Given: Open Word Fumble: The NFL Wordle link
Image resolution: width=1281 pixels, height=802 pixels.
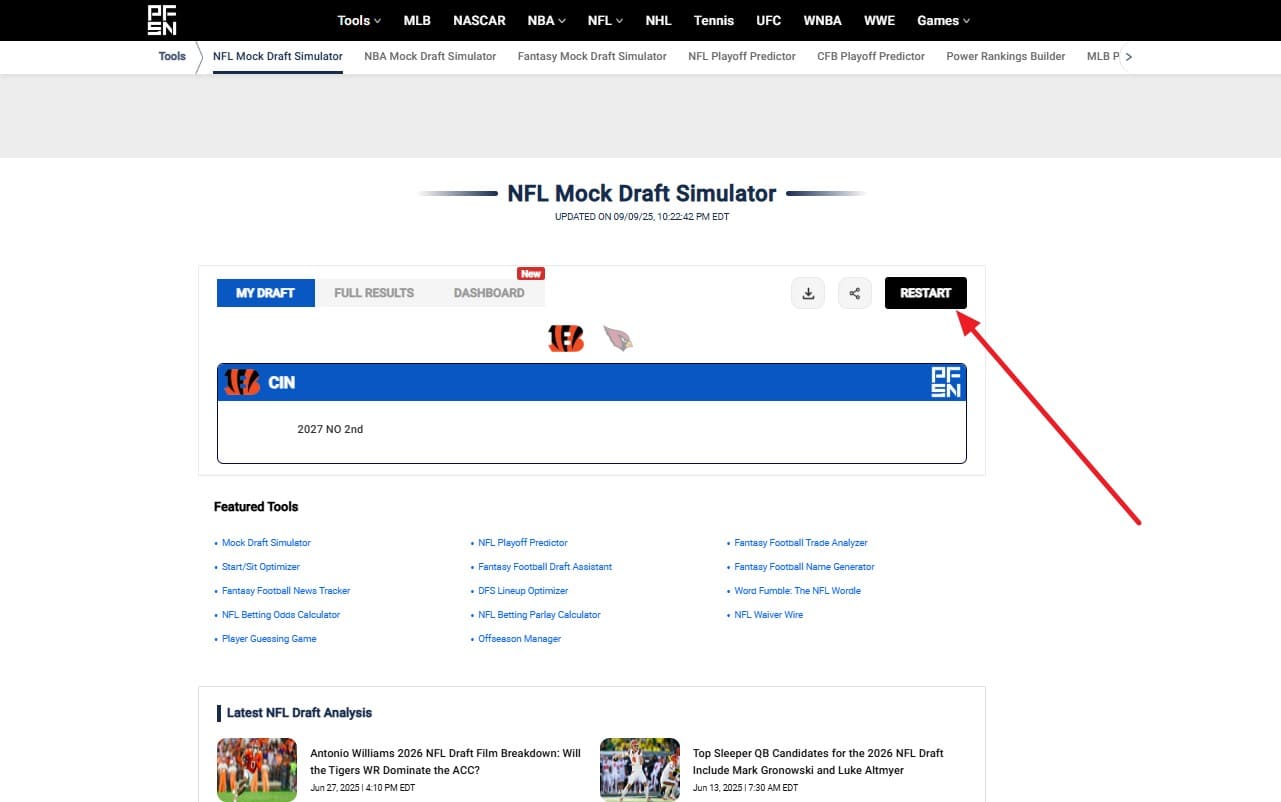Looking at the screenshot, I should point(797,591).
